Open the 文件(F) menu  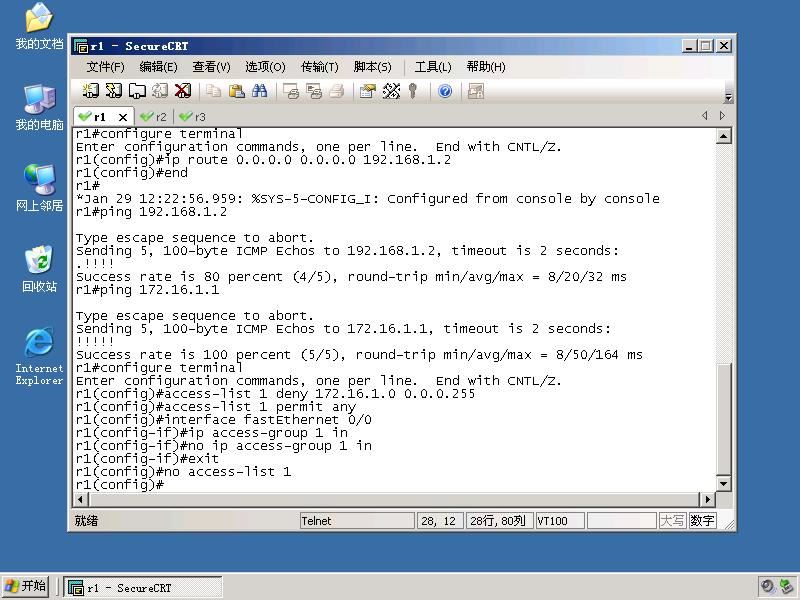coord(106,67)
